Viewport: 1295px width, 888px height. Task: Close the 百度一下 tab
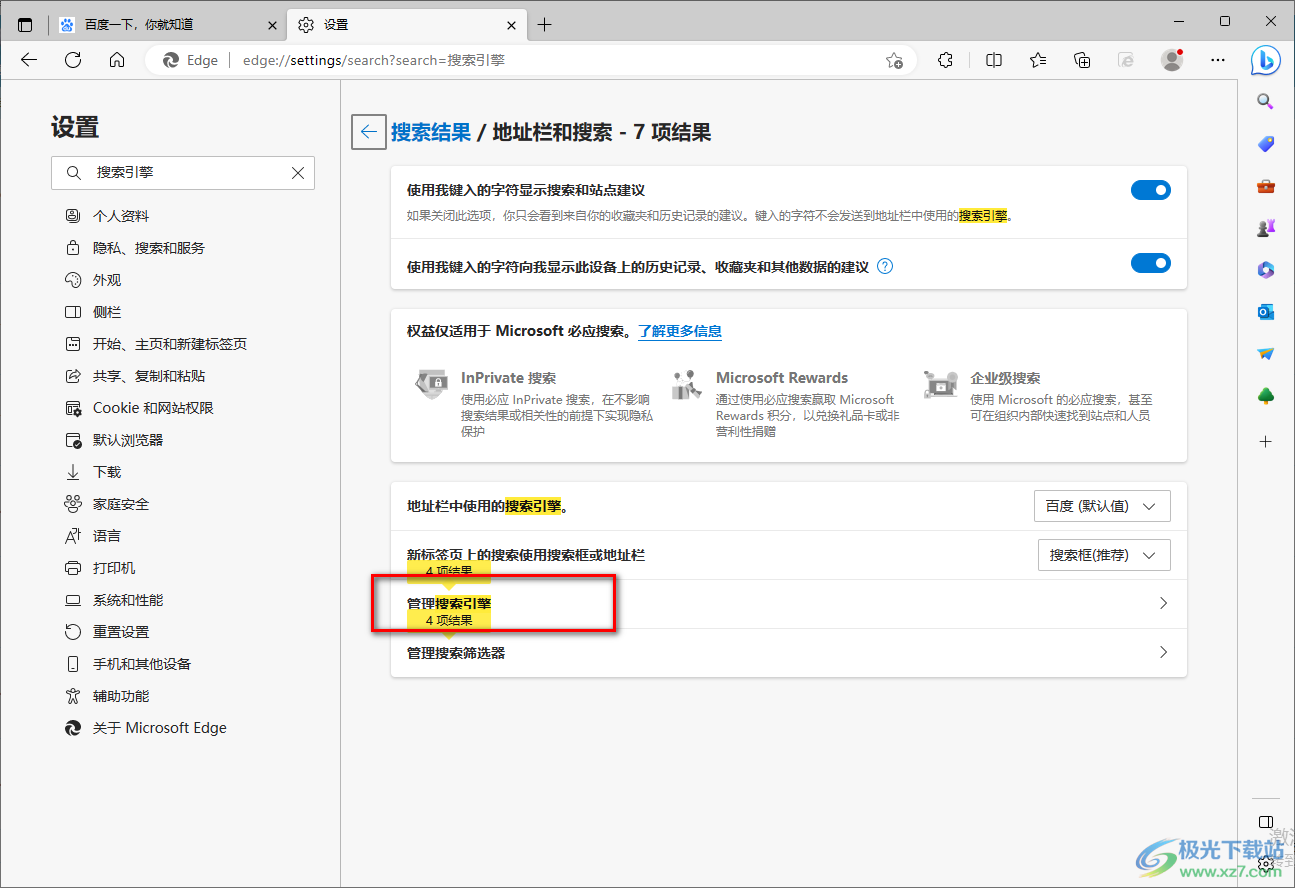pos(272,25)
